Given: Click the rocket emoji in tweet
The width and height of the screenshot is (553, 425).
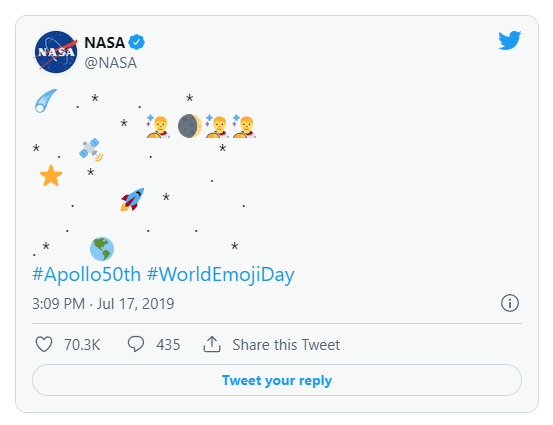Looking at the screenshot, I should click(132, 200).
